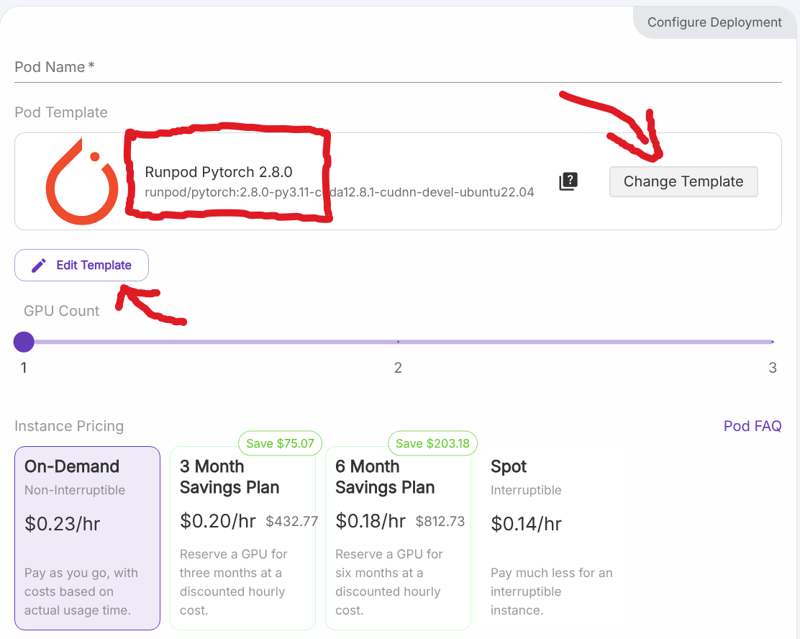Click 'Pay much less for an interruptible' description
This screenshot has height=639, width=800.
pyautogui.click(x=552, y=592)
